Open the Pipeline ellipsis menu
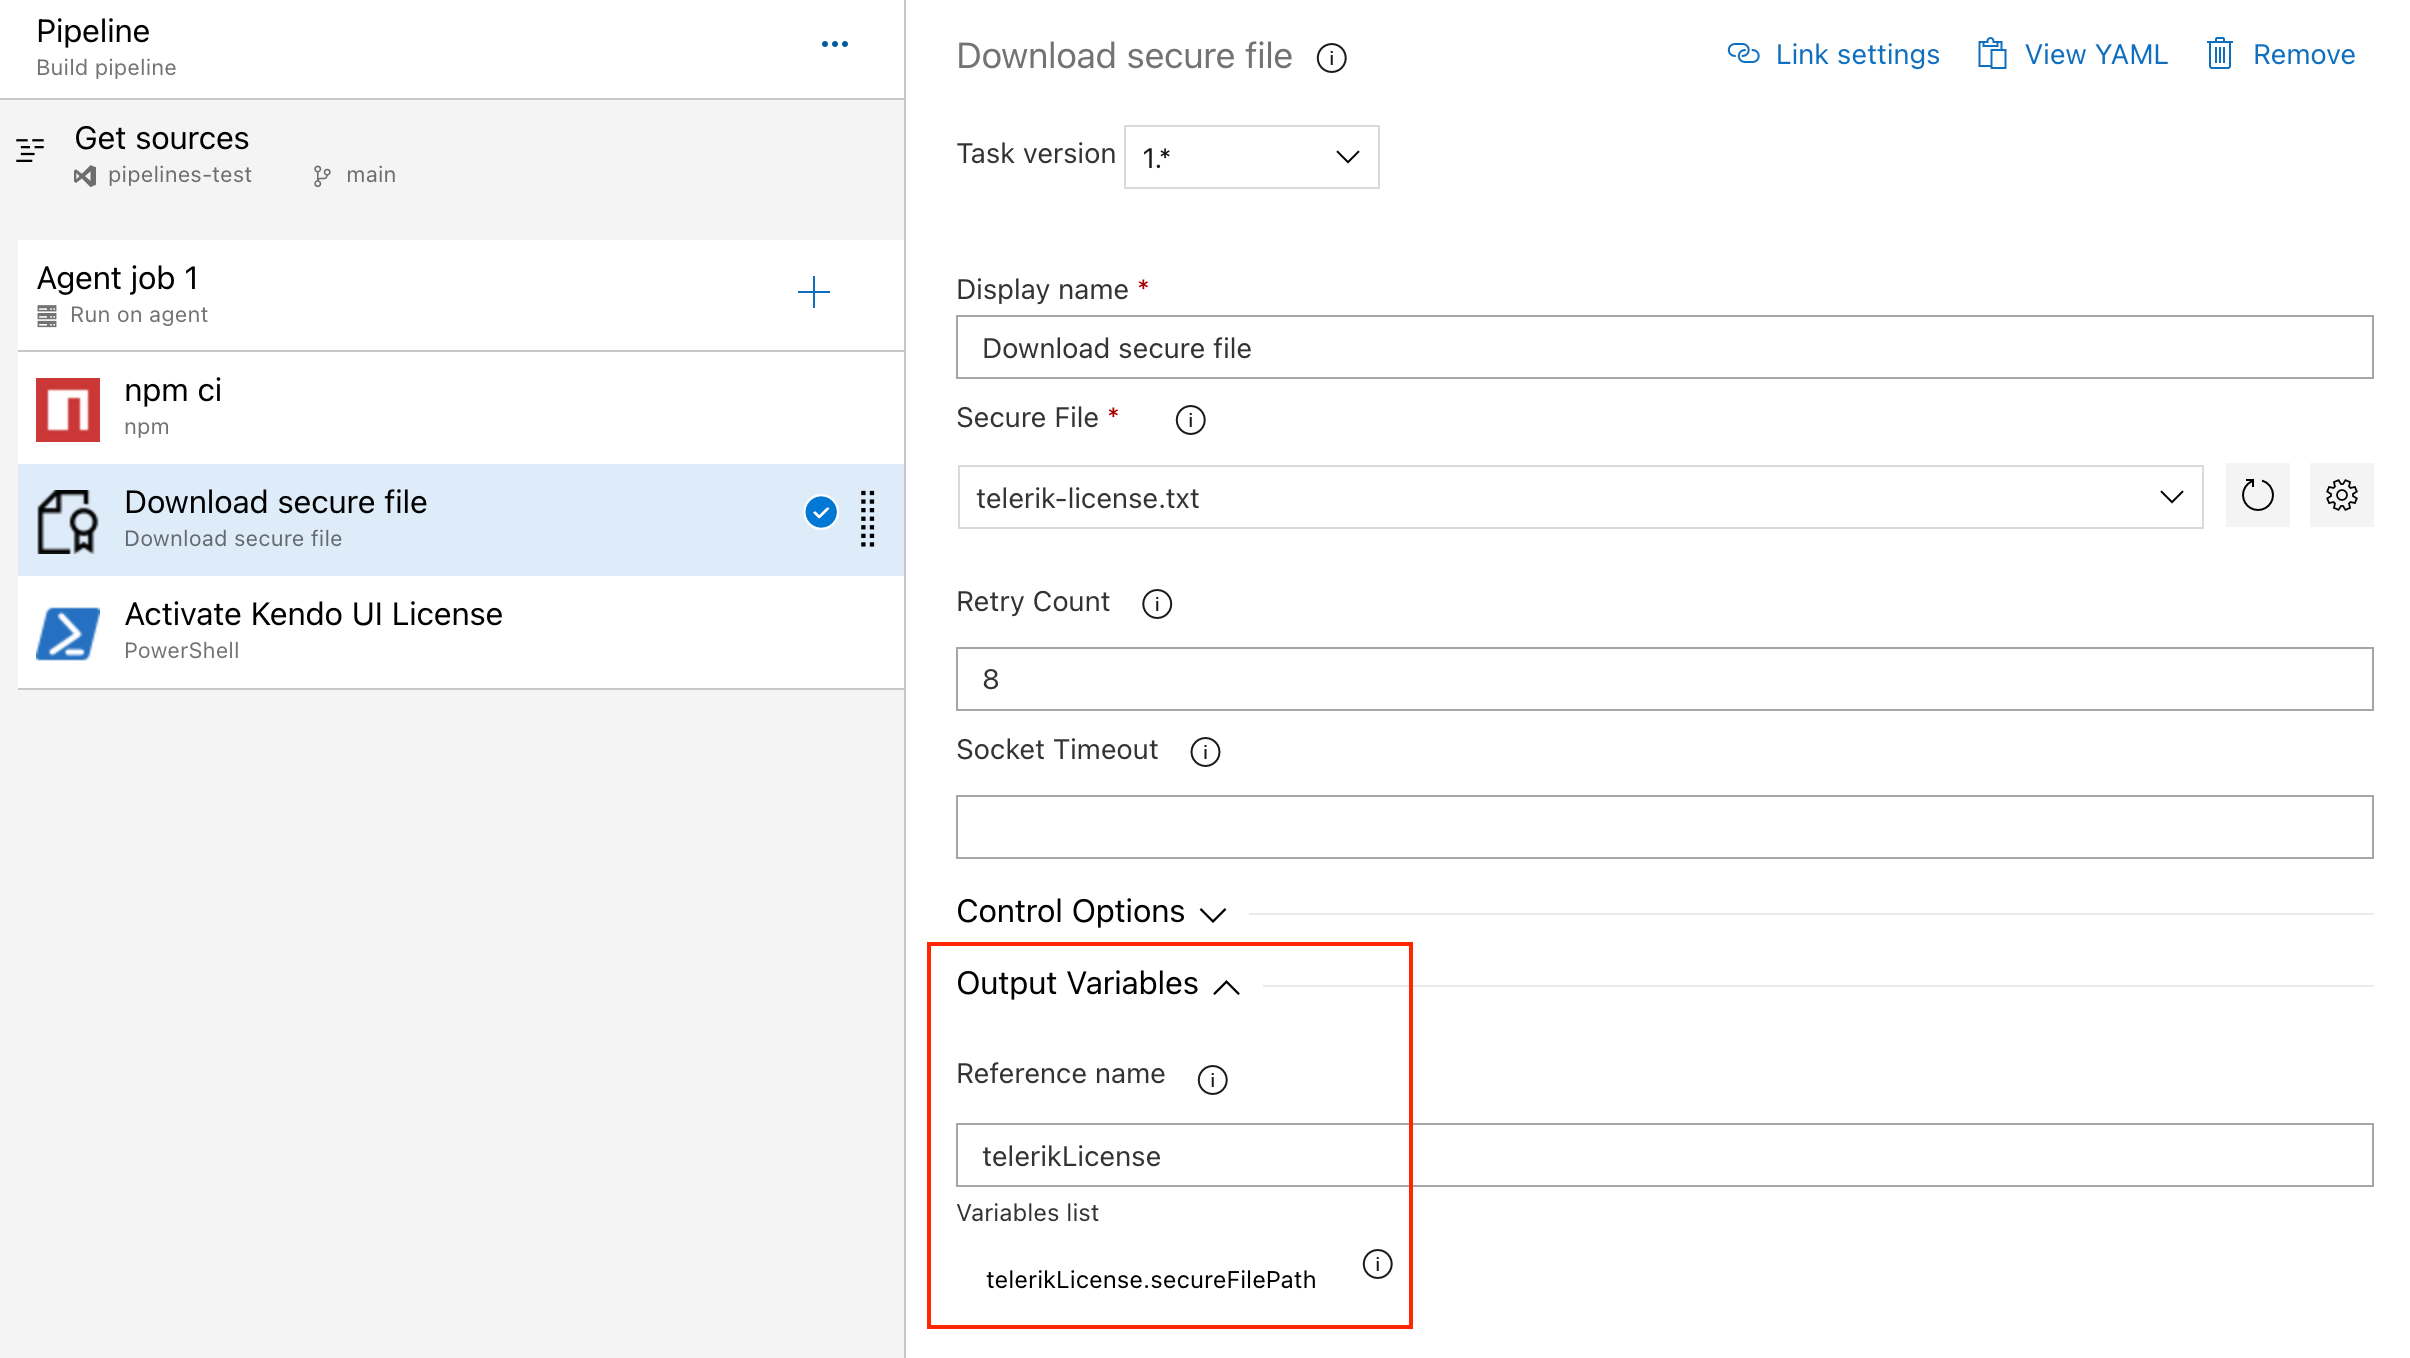Screen dimensions: 2410x1358 [835, 43]
